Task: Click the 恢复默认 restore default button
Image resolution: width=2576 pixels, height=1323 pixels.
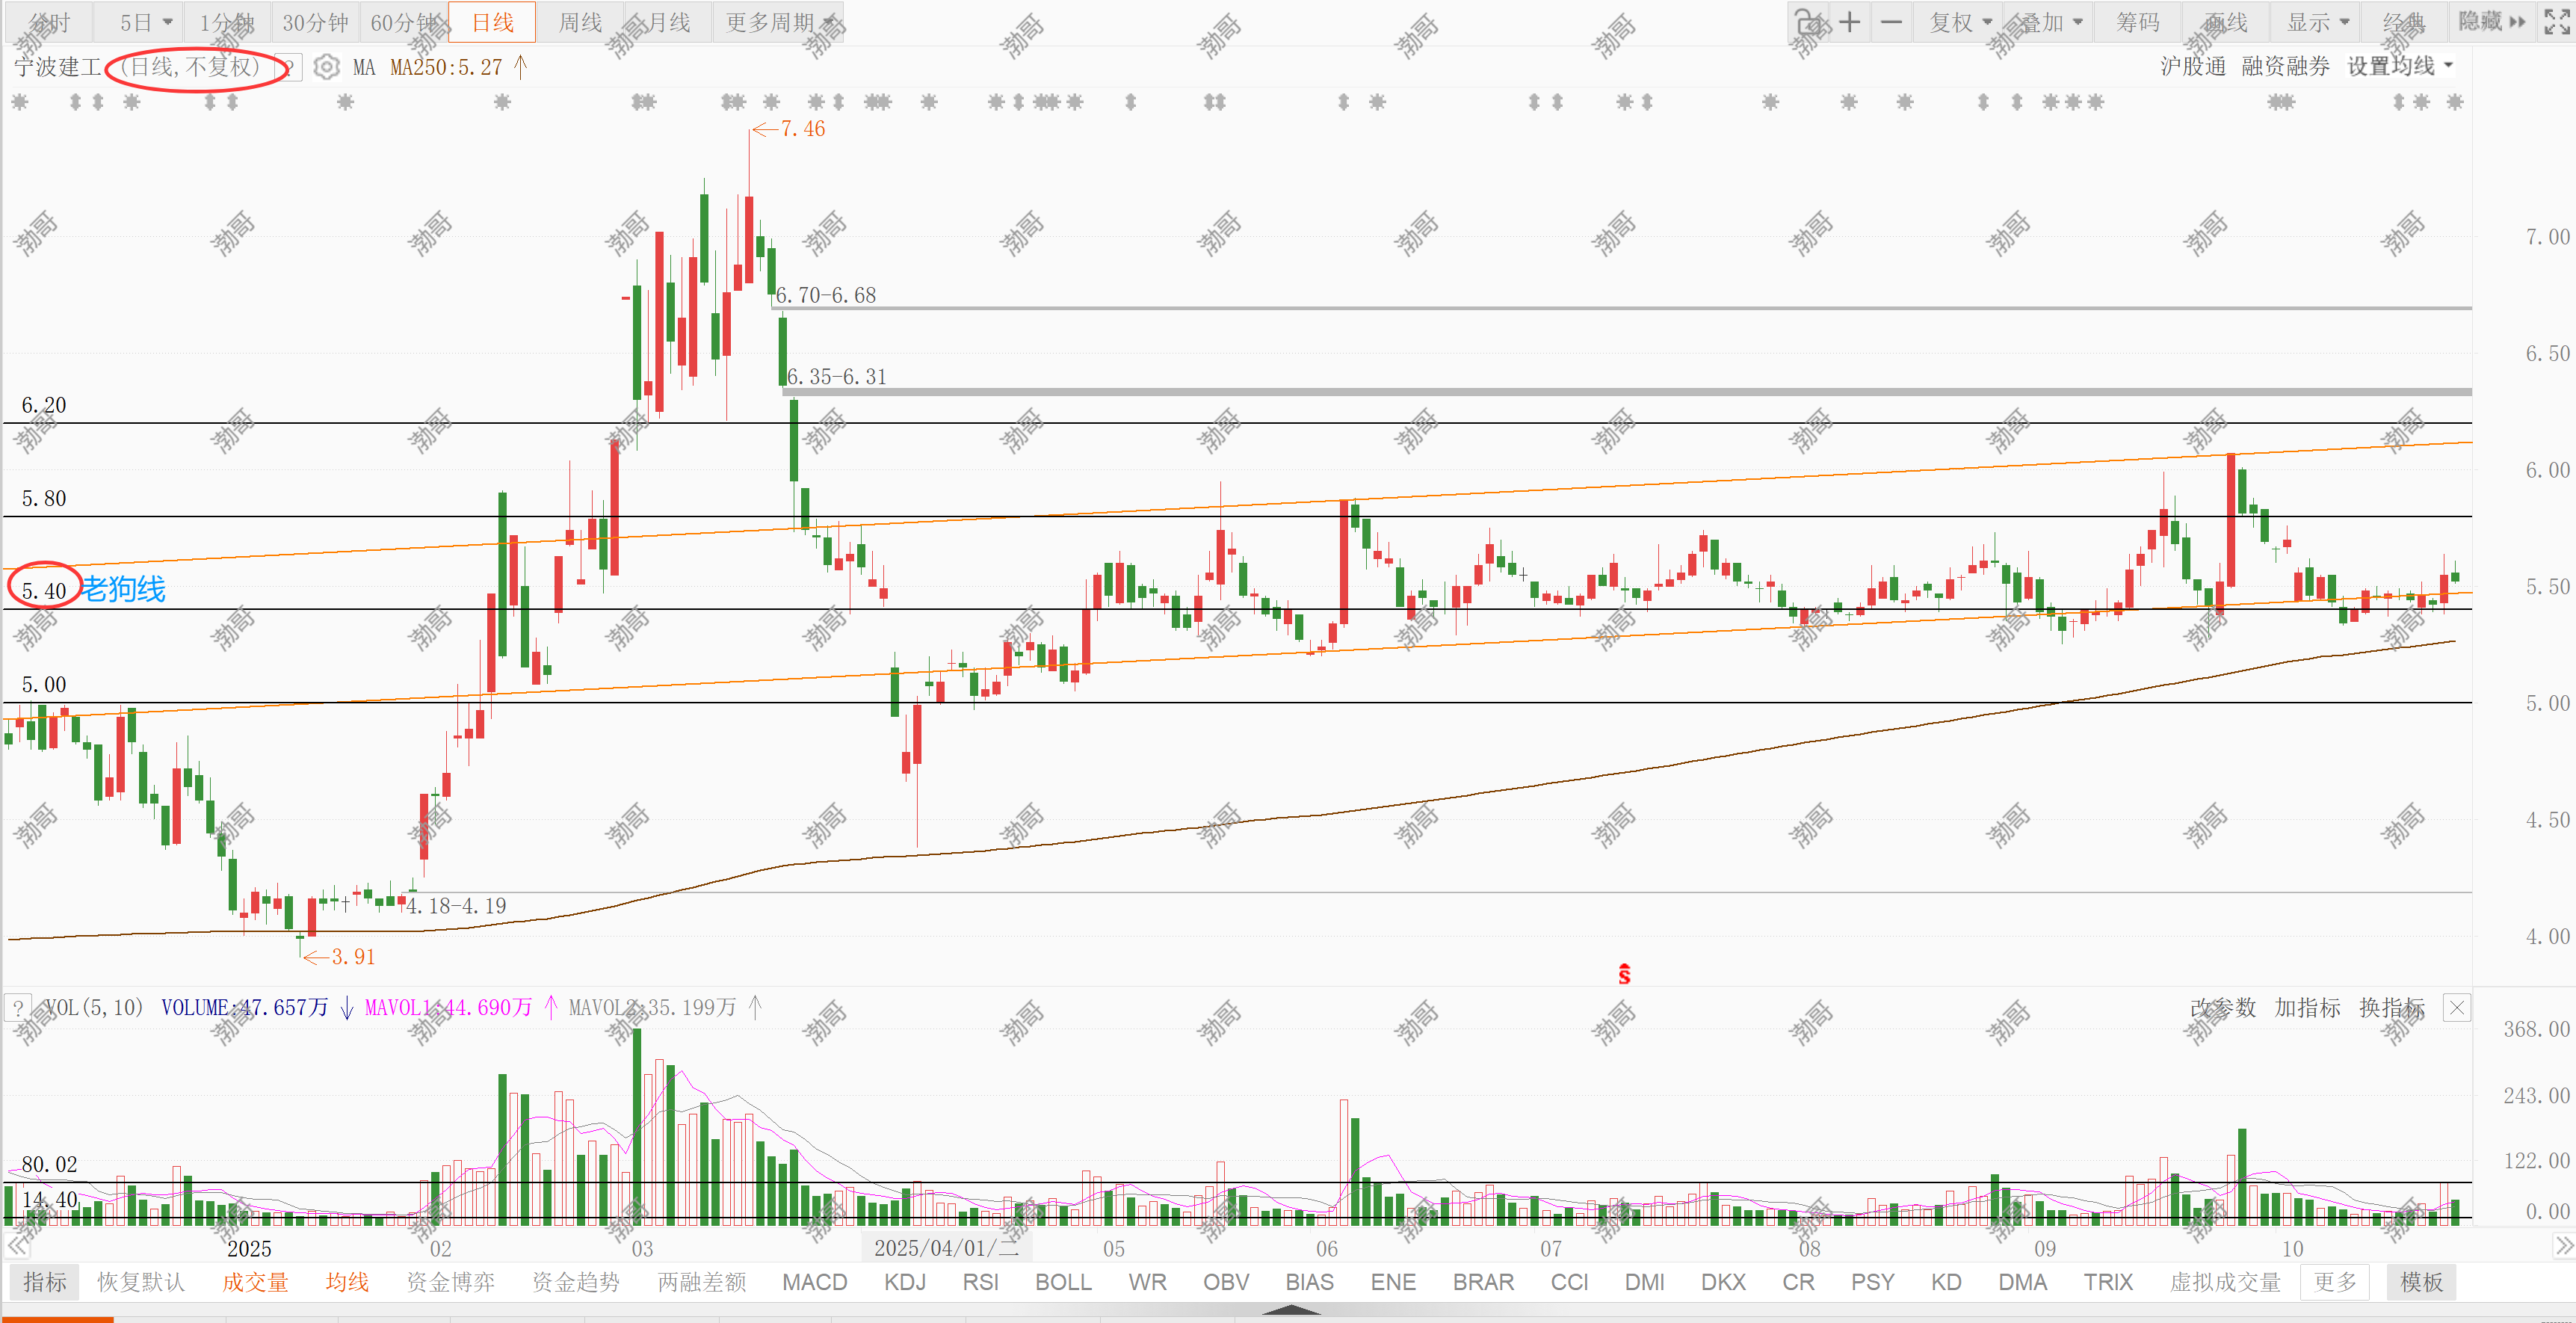Action: pyautogui.click(x=141, y=1282)
